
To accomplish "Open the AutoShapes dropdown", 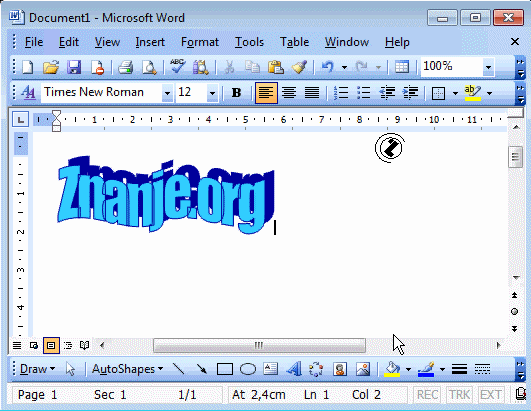I will click(x=127, y=369).
